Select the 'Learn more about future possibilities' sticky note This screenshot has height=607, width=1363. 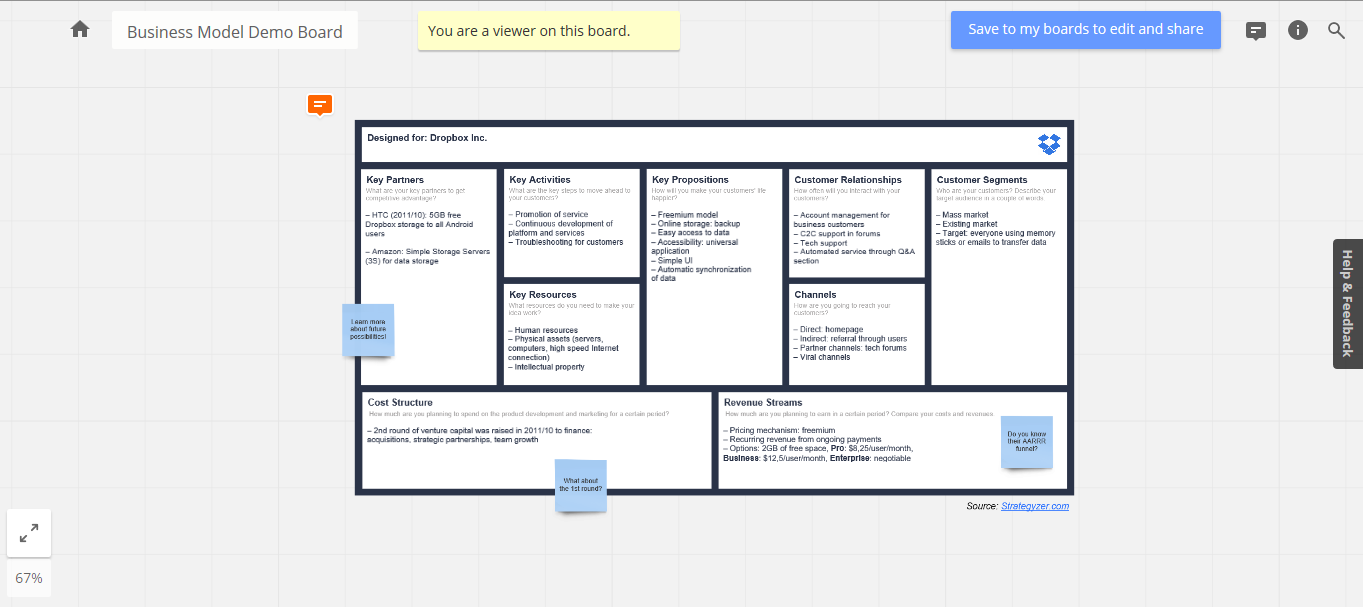click(368, 331)
